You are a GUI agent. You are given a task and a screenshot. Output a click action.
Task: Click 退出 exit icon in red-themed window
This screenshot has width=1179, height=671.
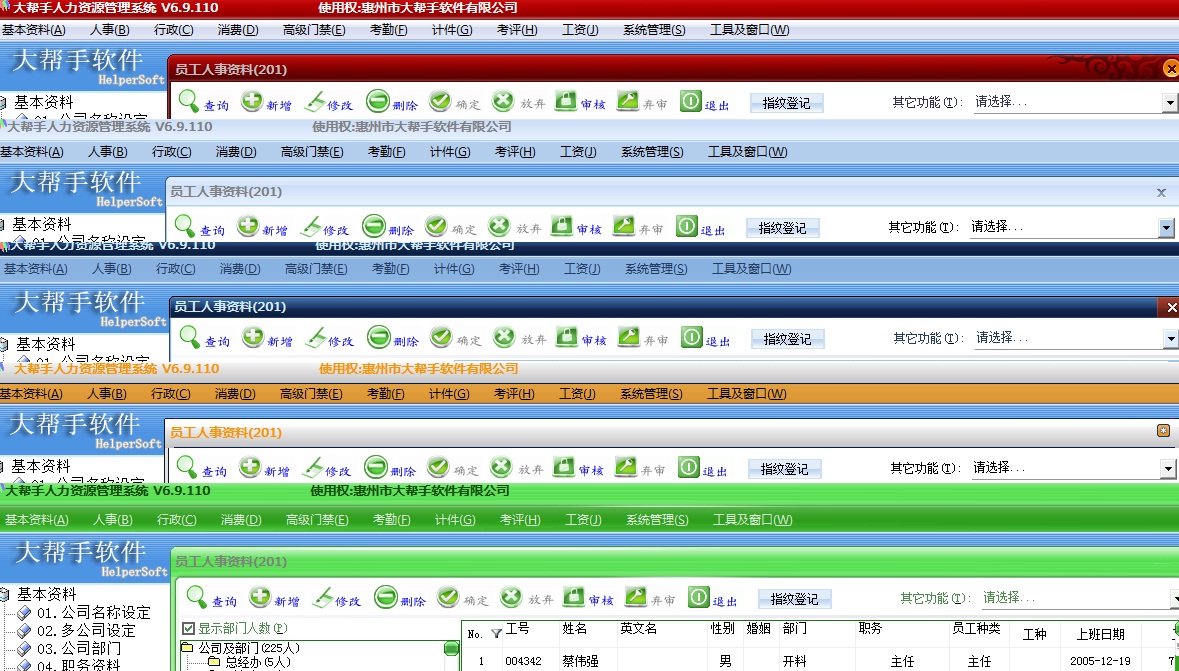[x=691, y=101]
